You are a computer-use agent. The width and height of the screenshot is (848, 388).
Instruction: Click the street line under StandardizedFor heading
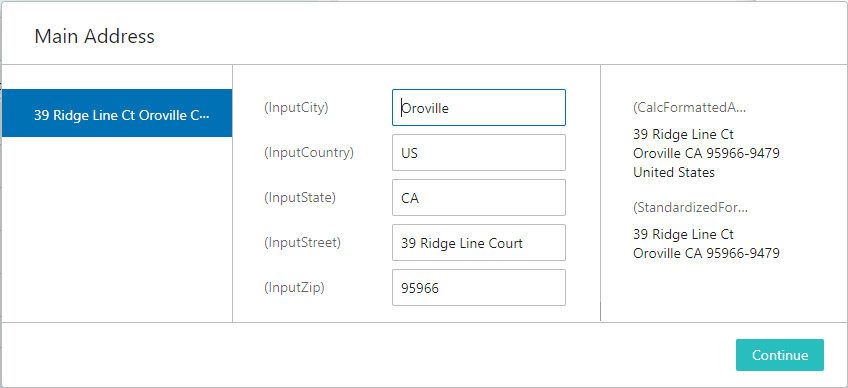684,234
